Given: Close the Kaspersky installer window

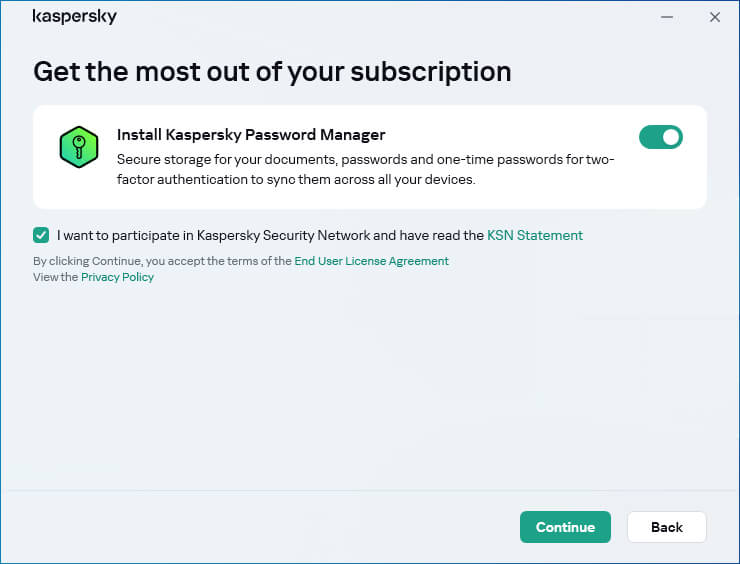Looking at the screenshot, I should point(714,17).
